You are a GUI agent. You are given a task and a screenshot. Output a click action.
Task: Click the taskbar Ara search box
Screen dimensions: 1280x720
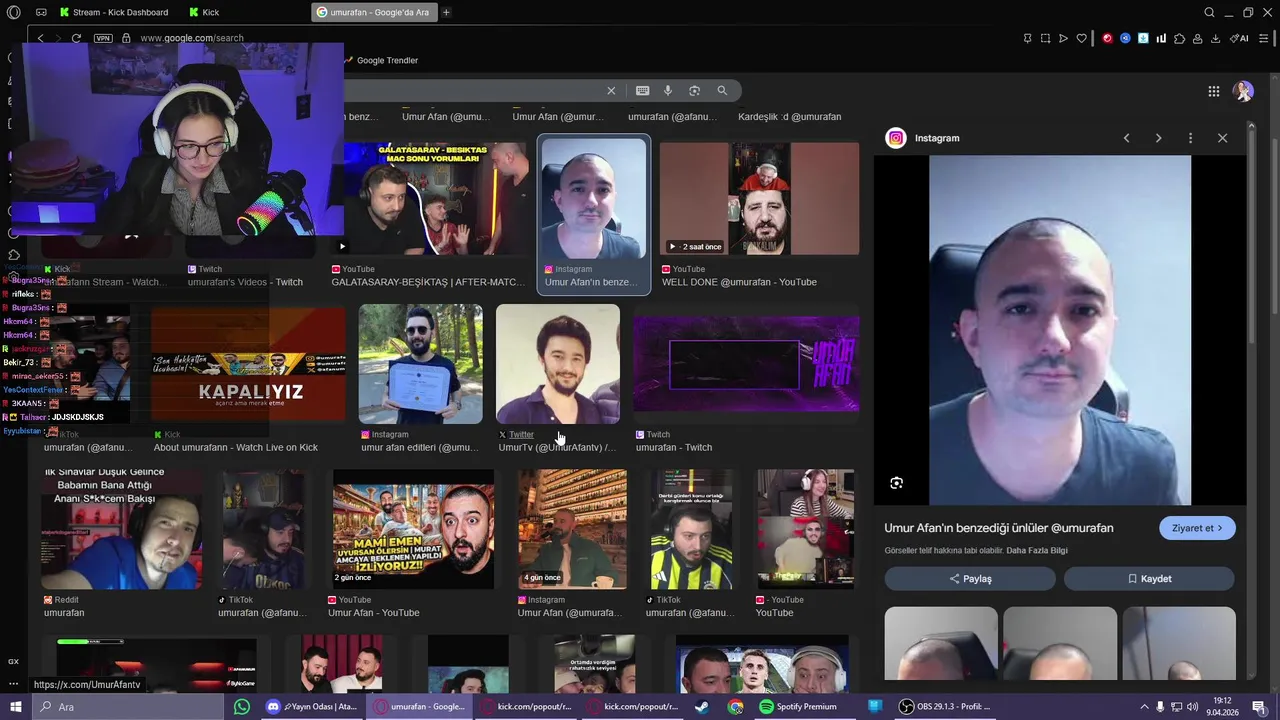(x=128, y=707)
